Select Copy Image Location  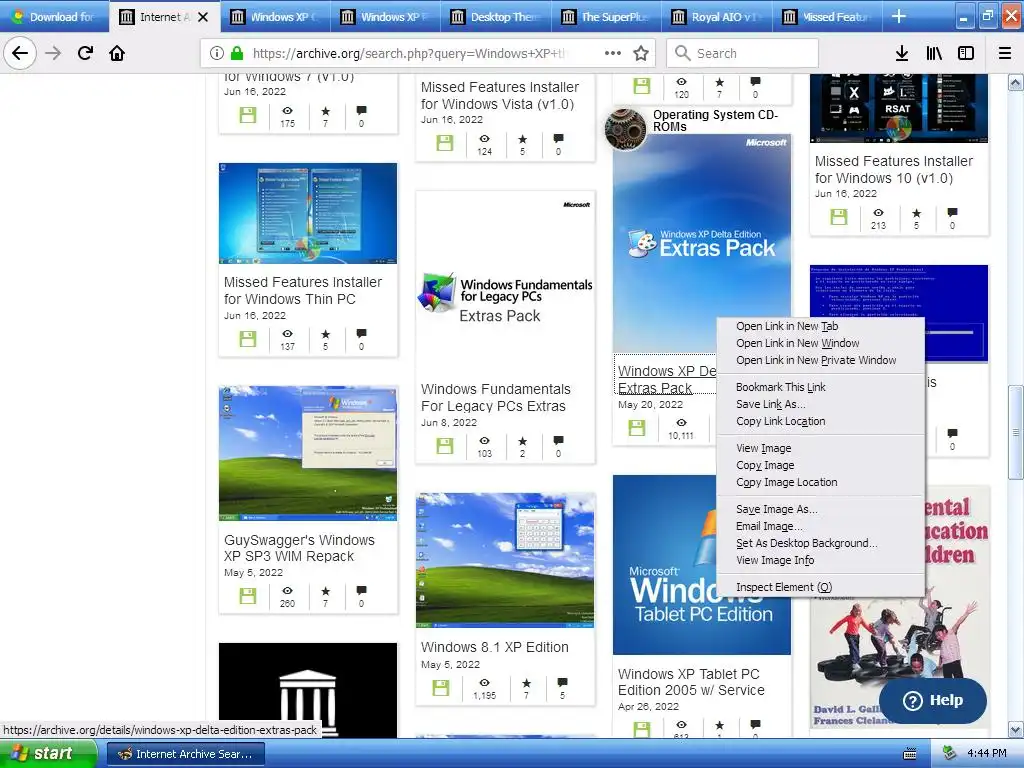pos(820,482)
